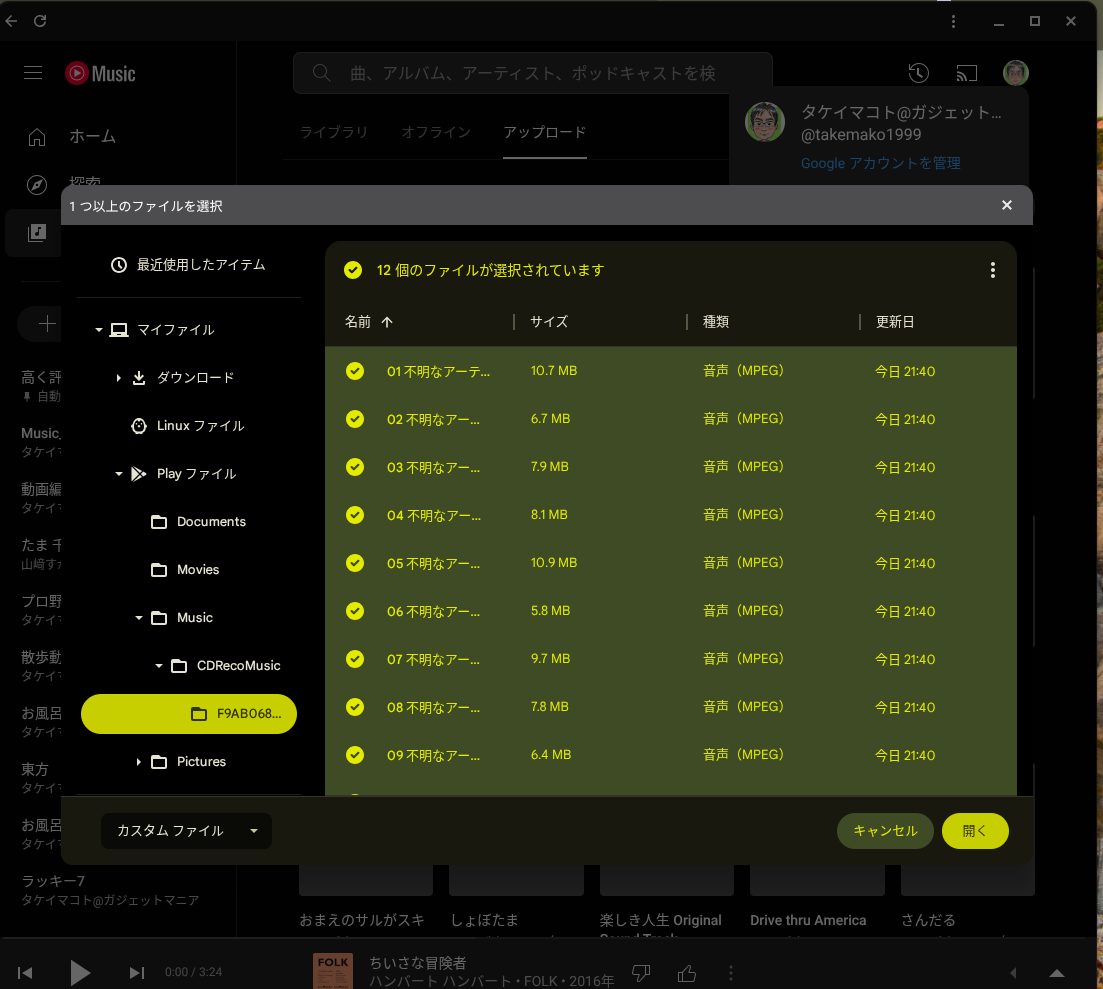The height and width of the screenshot is (989, 1103).
Task: Skip to next track in player bar
Action: pyautogui.click(x=137, y=973)
